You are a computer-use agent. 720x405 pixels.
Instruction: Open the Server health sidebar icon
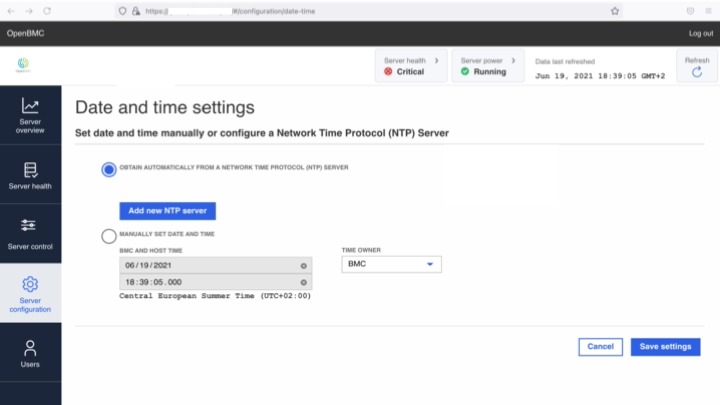(x=30, y=170)
